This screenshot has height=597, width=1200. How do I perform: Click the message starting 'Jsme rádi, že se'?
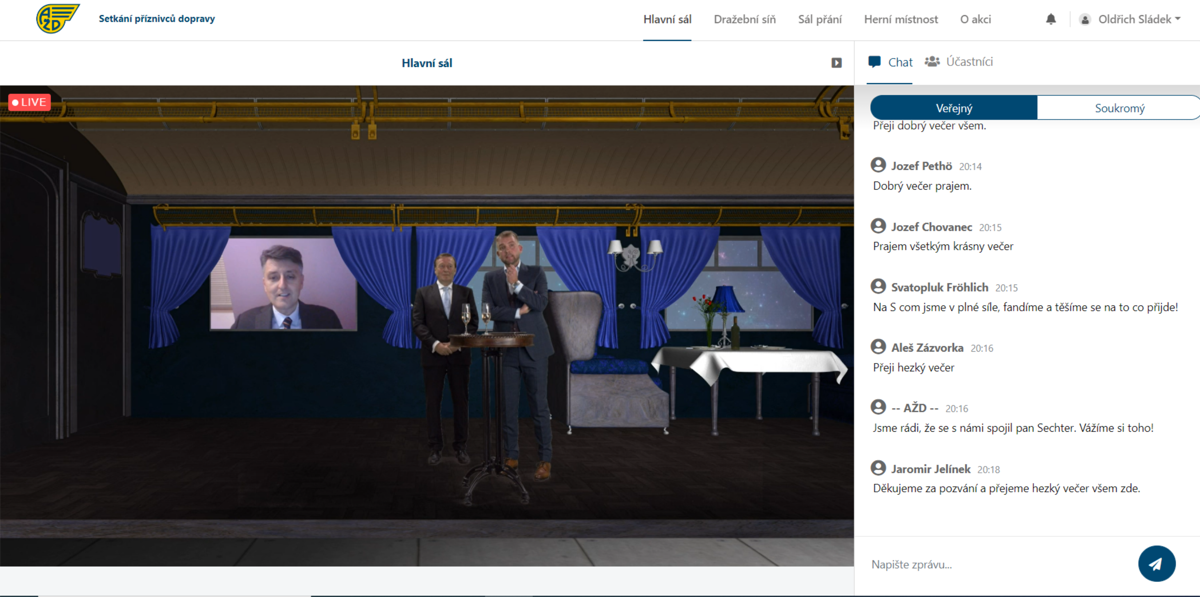click(1013, 428)
